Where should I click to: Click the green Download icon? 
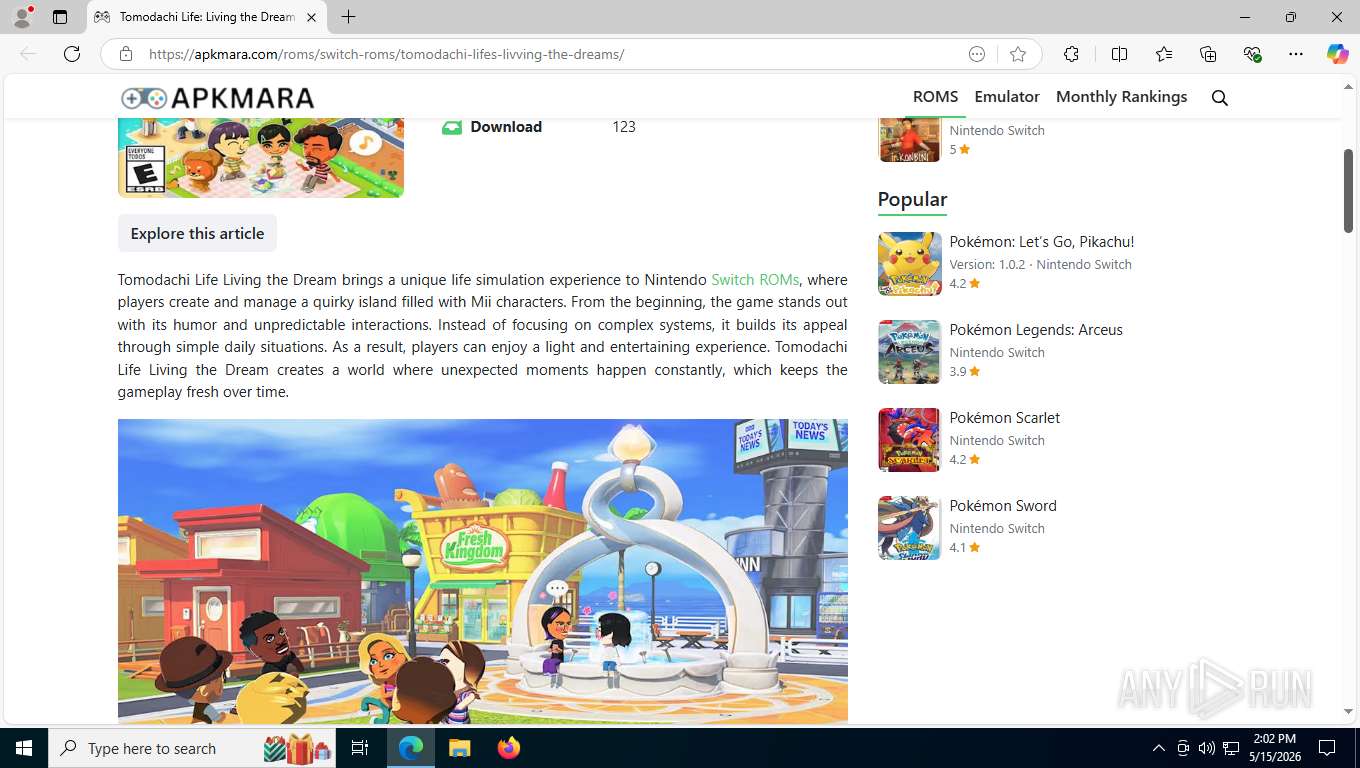(452, 127)
